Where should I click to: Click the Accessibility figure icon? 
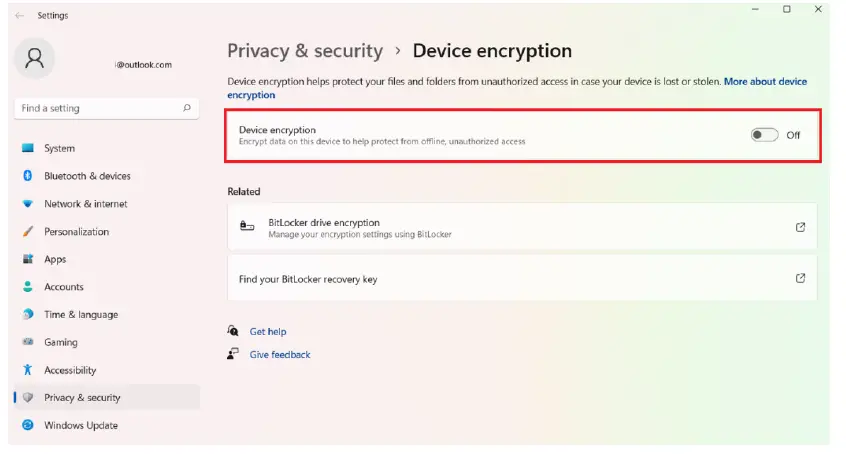pyautogui.click(x=28, y=370)
